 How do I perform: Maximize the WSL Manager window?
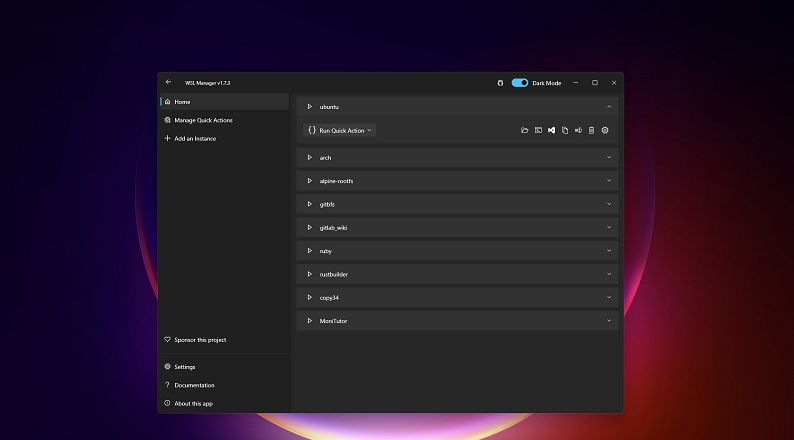pyautogui.click(x=595, y=83)
